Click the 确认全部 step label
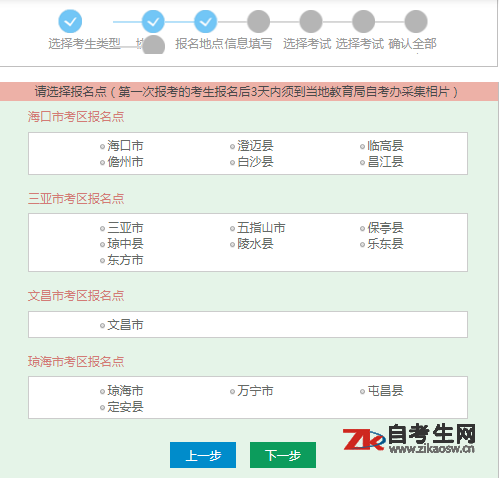Image resolution: width=499 pixels, height=478 pixels. 413,44
